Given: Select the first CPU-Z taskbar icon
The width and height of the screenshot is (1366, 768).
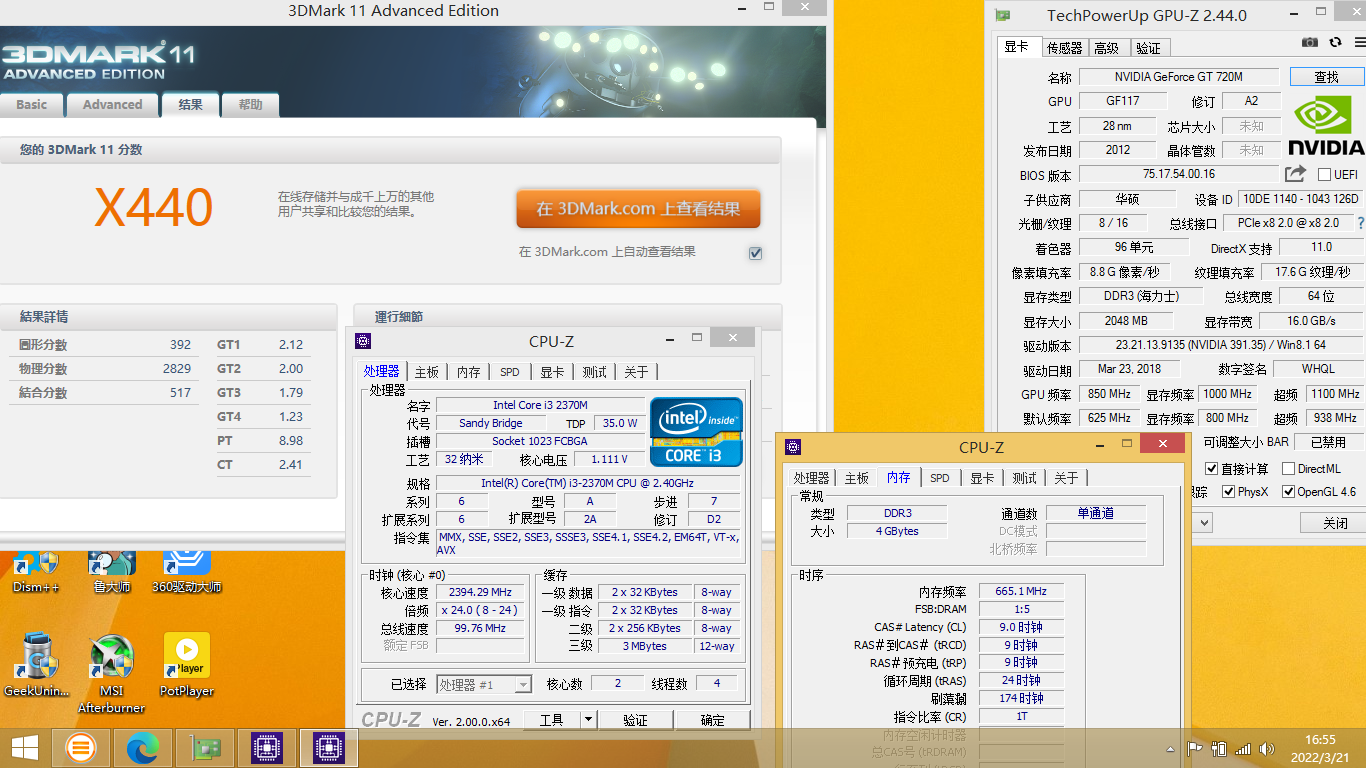Looking at the screenshot, I should click(266, 747).
